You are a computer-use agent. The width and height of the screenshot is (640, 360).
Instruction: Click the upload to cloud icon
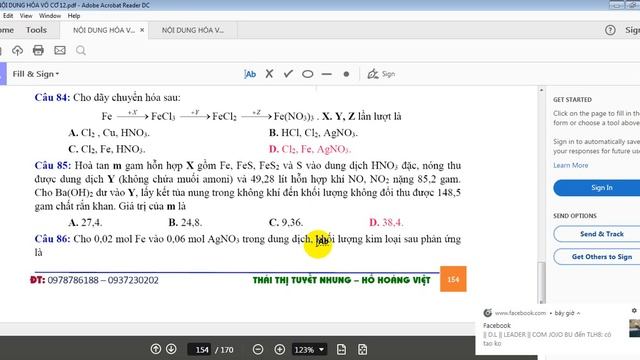17,50
